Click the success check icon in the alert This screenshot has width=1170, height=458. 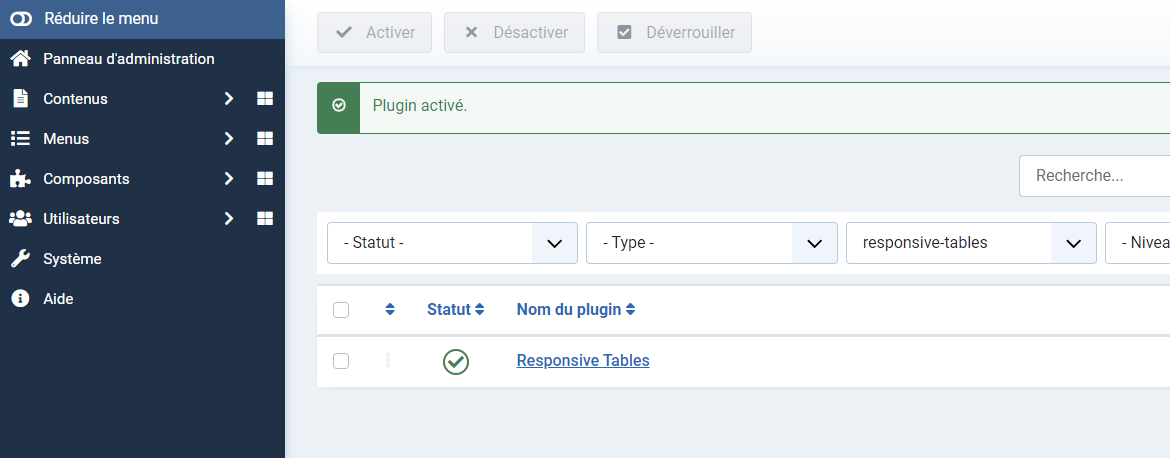tap(339, 106)
